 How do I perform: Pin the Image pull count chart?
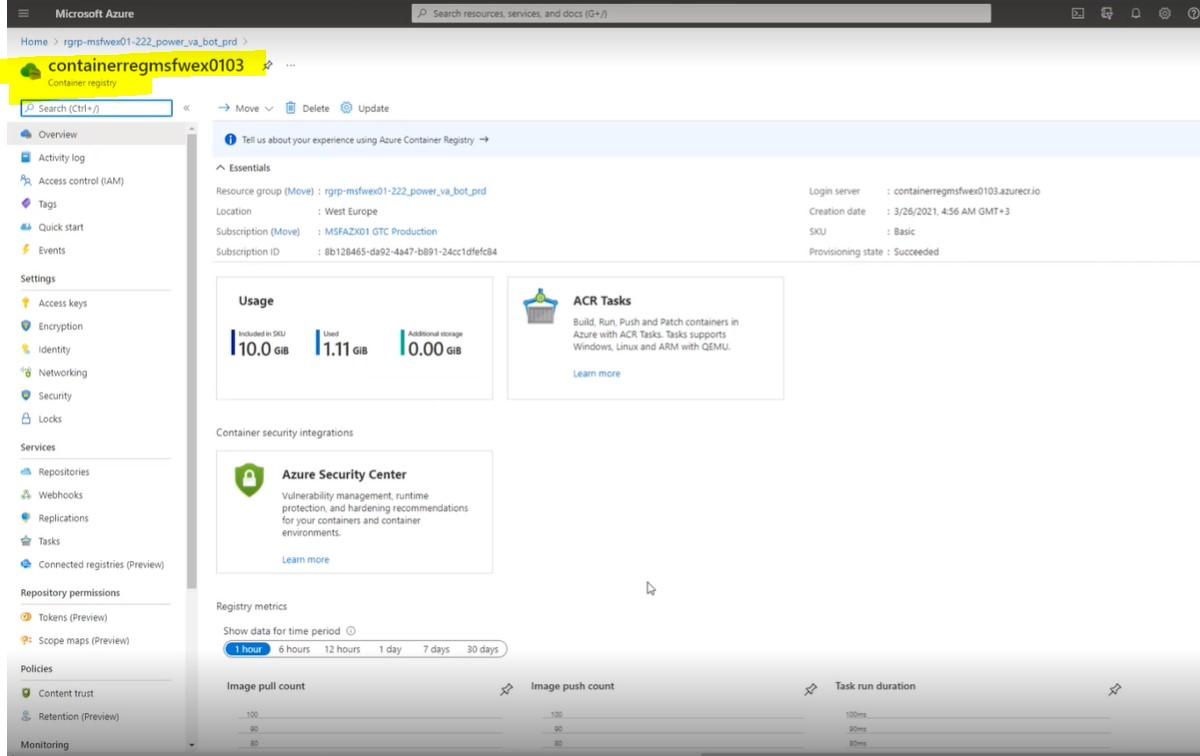(506, 689)
